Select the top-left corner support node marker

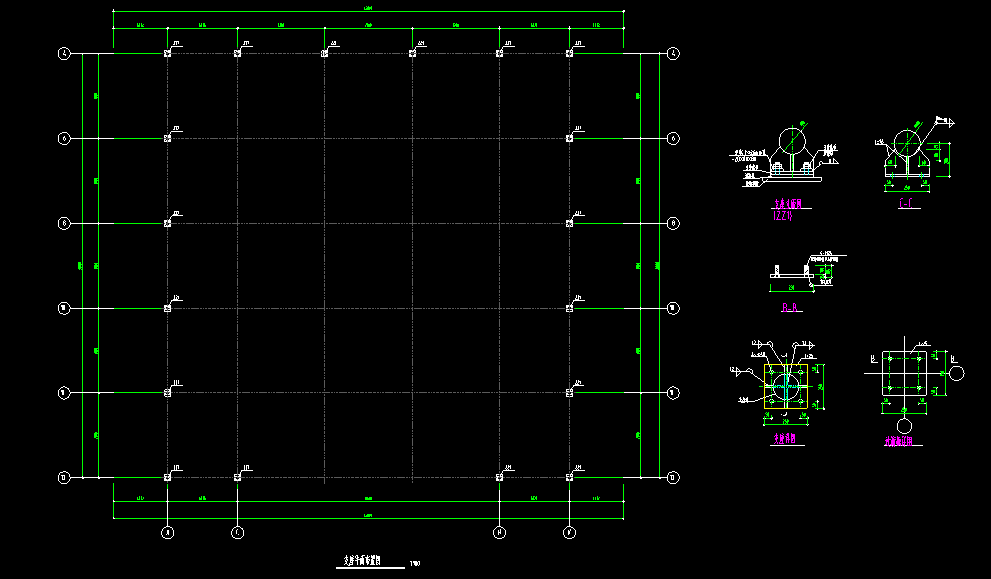click(x=167, y=54)
